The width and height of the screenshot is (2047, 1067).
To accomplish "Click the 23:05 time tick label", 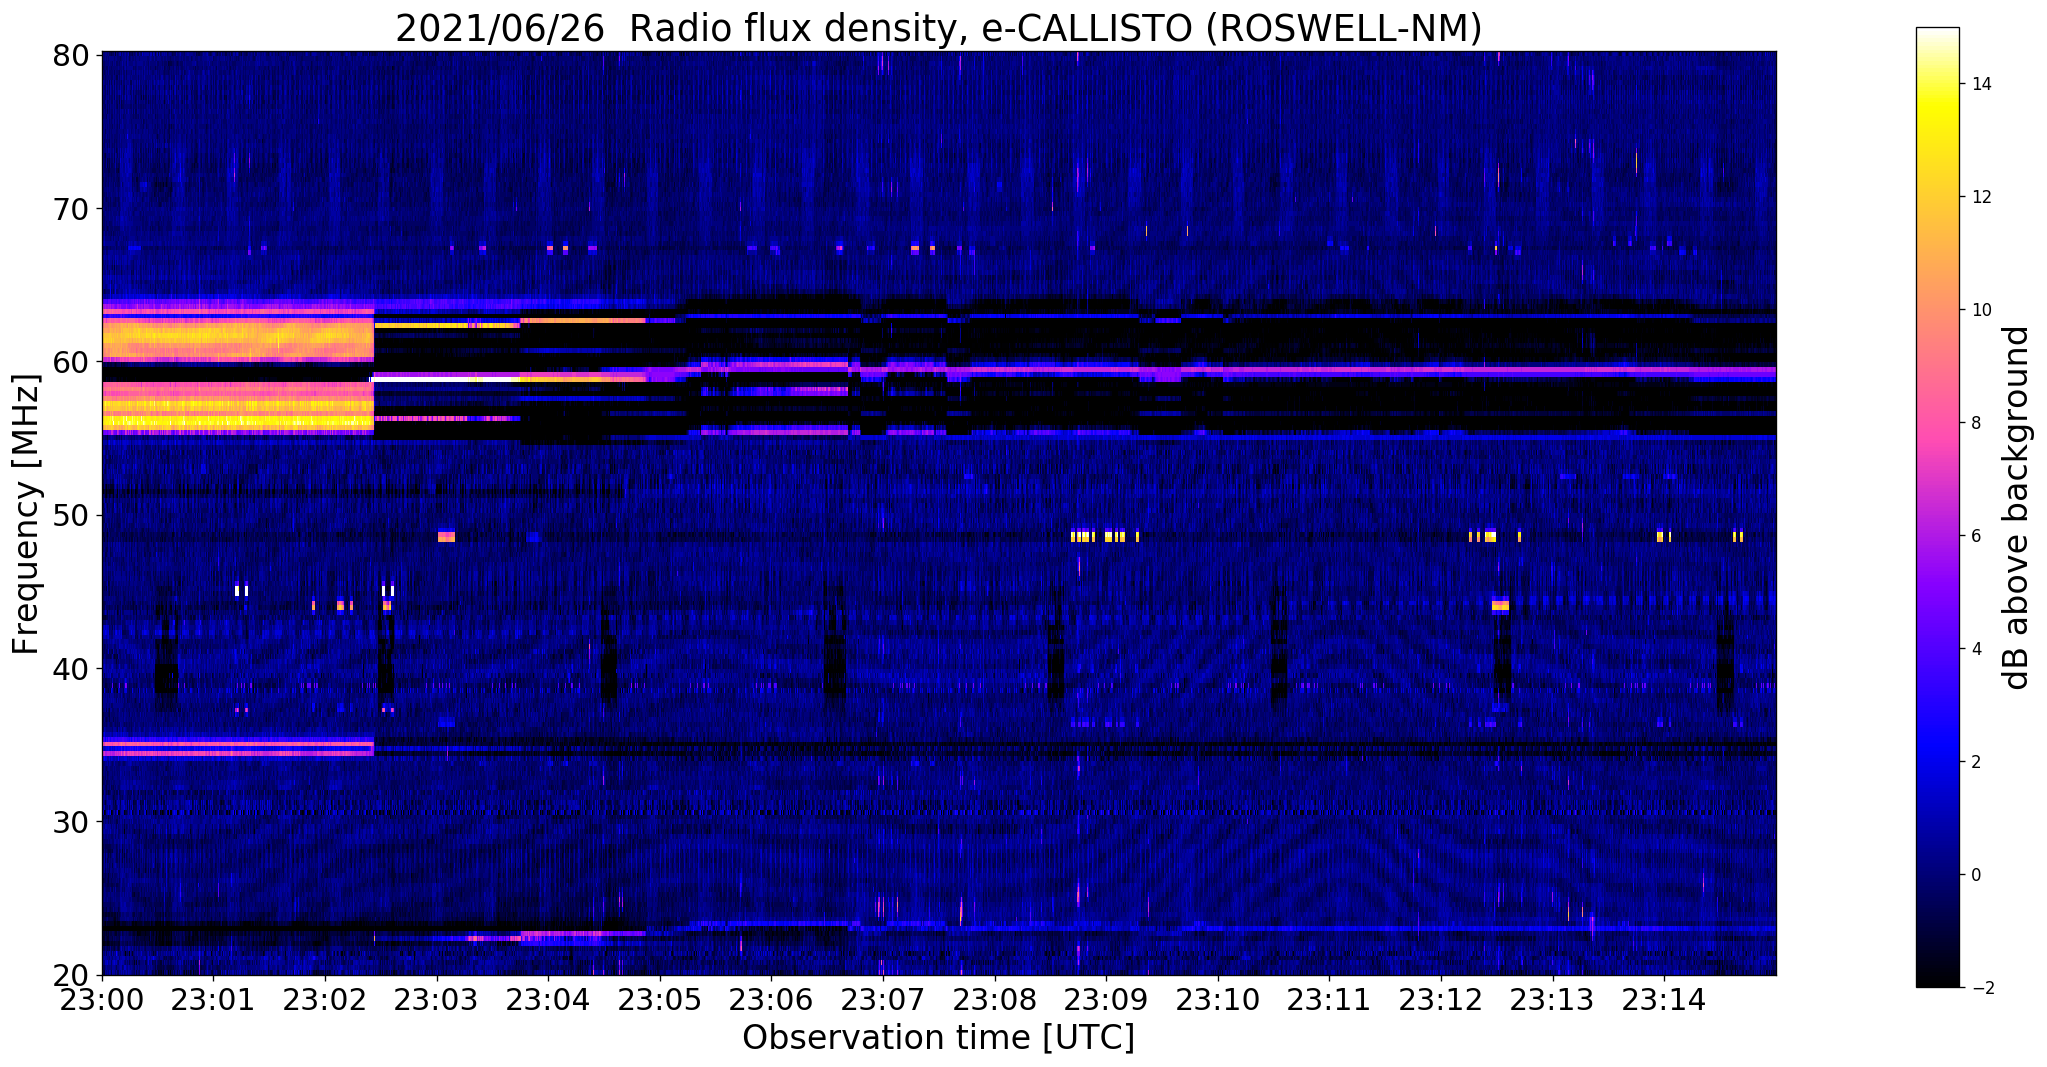I will tap(660, 1000).
